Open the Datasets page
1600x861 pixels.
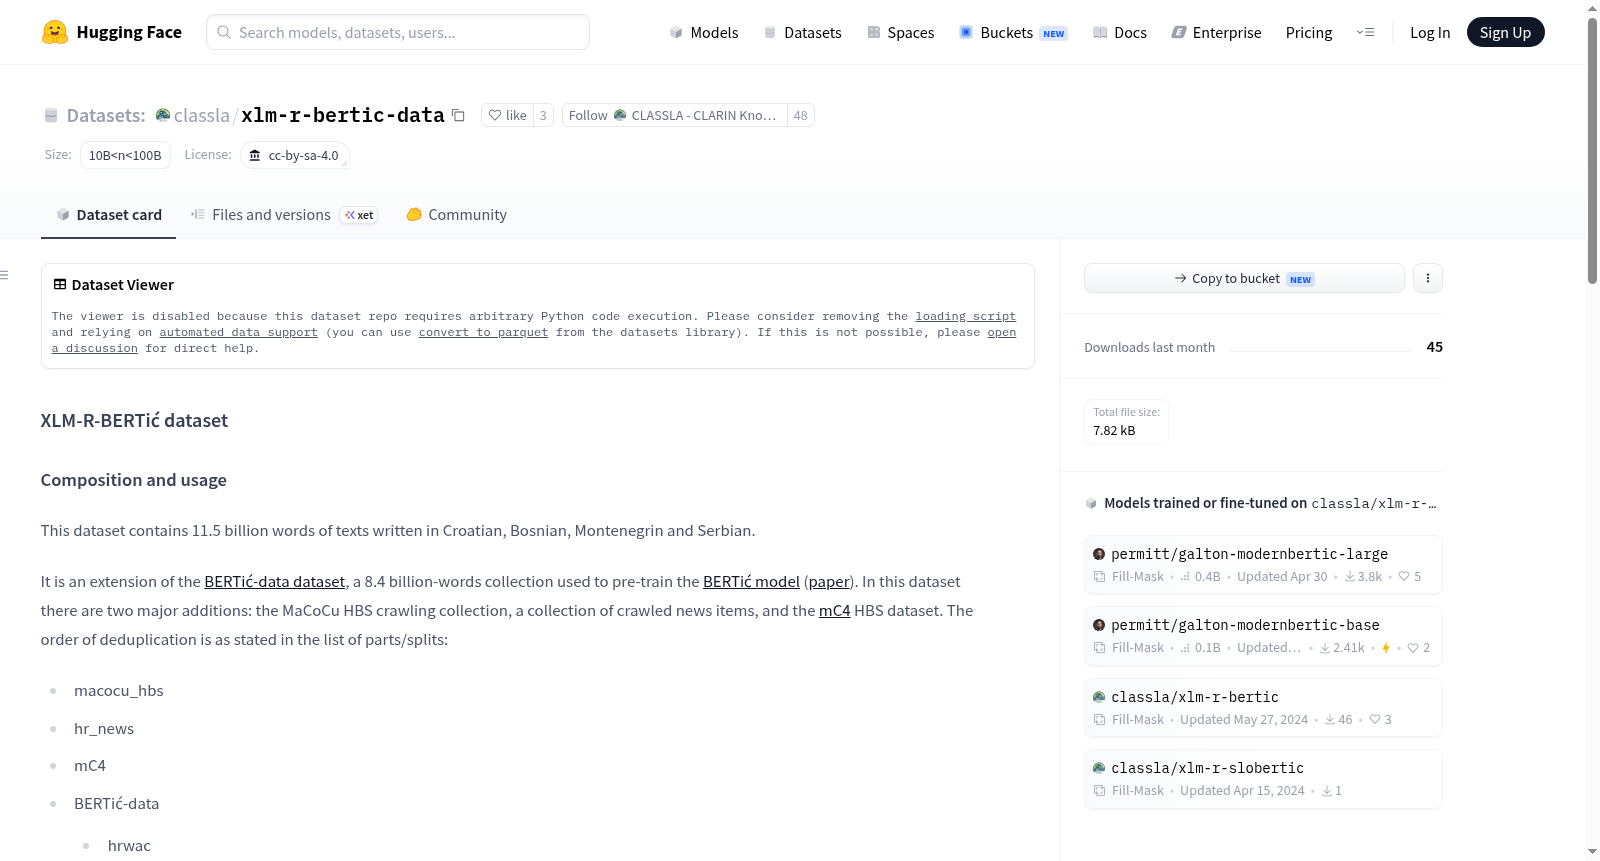tap(803, 32)
